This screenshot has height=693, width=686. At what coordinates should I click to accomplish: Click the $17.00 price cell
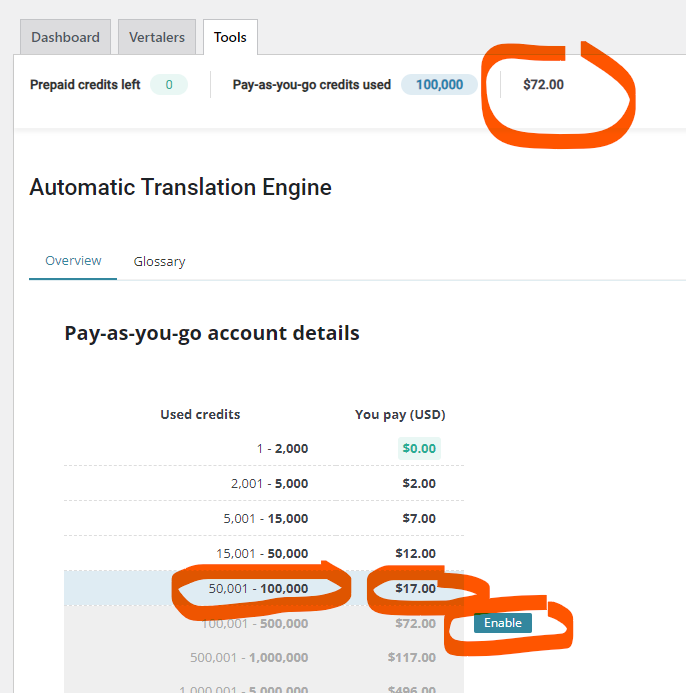tap(415, 588)
